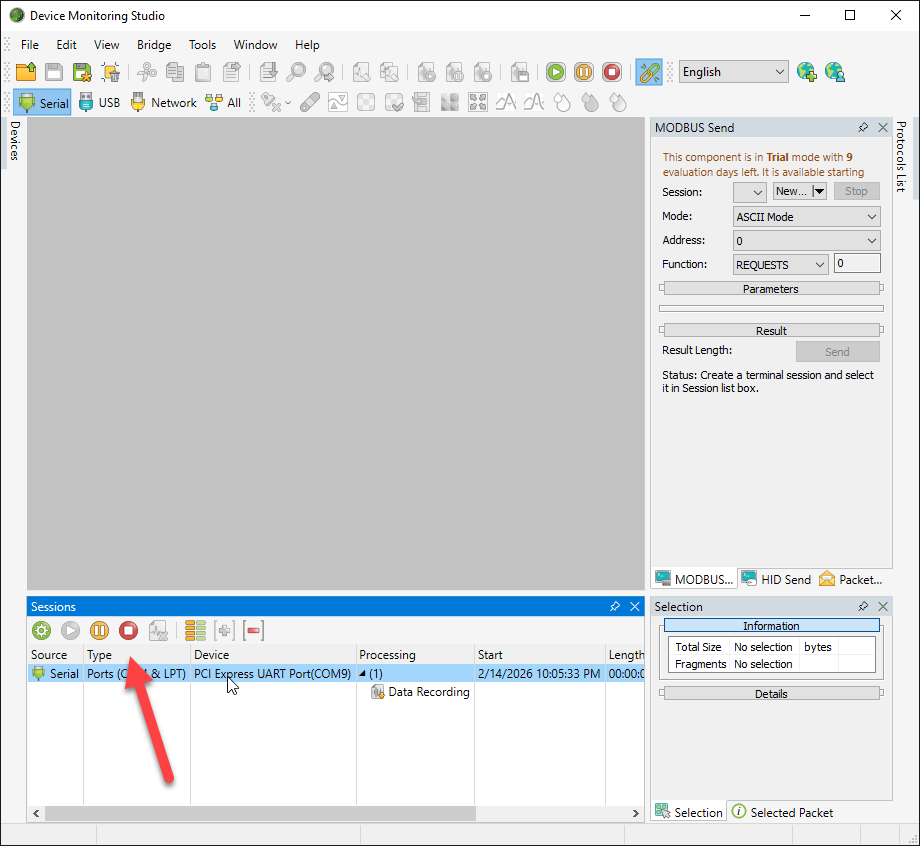Open the Bridge menu
The height and width of the screenshot is (846, 920).
[154, 45]
